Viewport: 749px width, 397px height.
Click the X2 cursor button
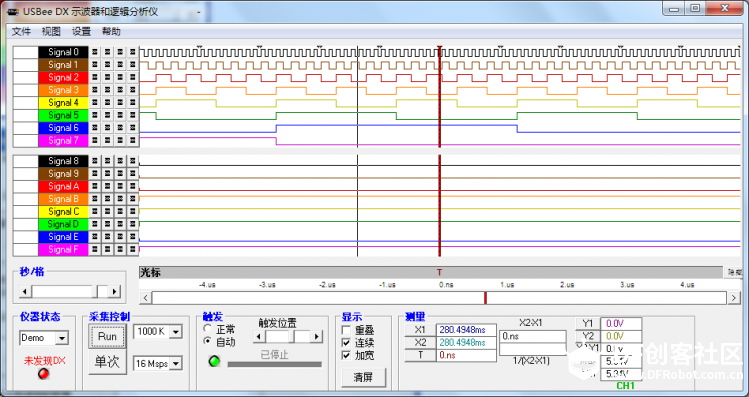coord(420,343)
